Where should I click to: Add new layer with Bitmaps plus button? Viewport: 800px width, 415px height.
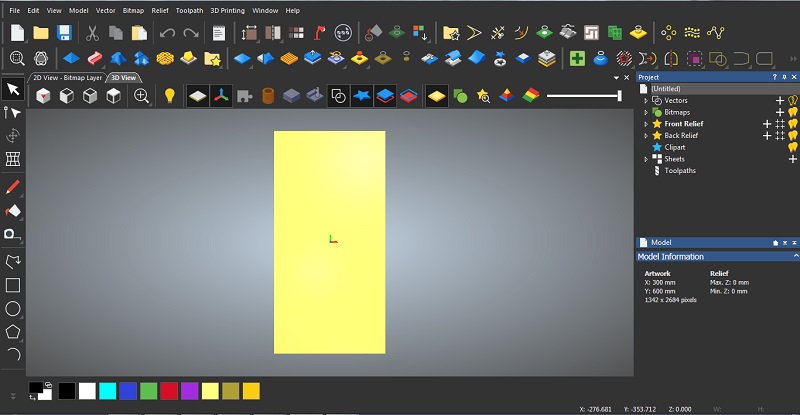coord(780,112)
